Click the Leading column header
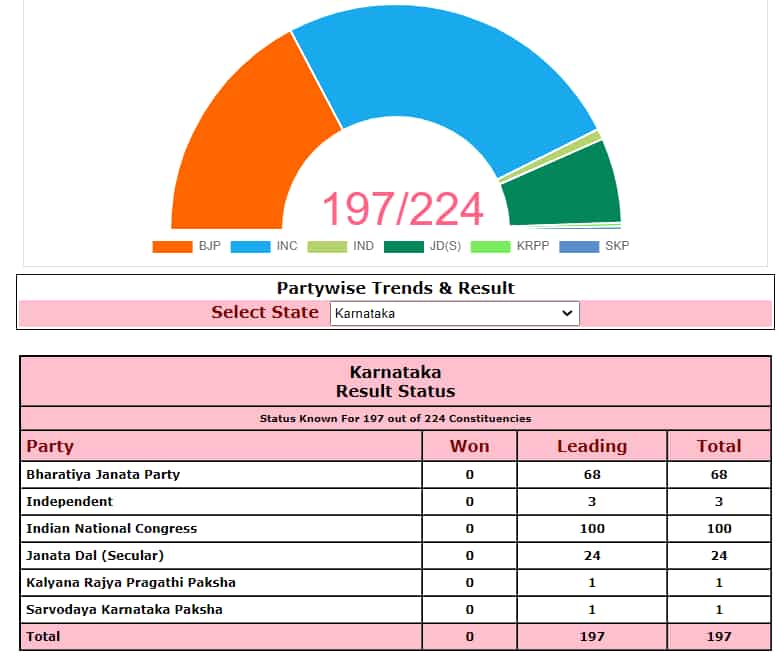777x653 pixels. coord(592,446)
